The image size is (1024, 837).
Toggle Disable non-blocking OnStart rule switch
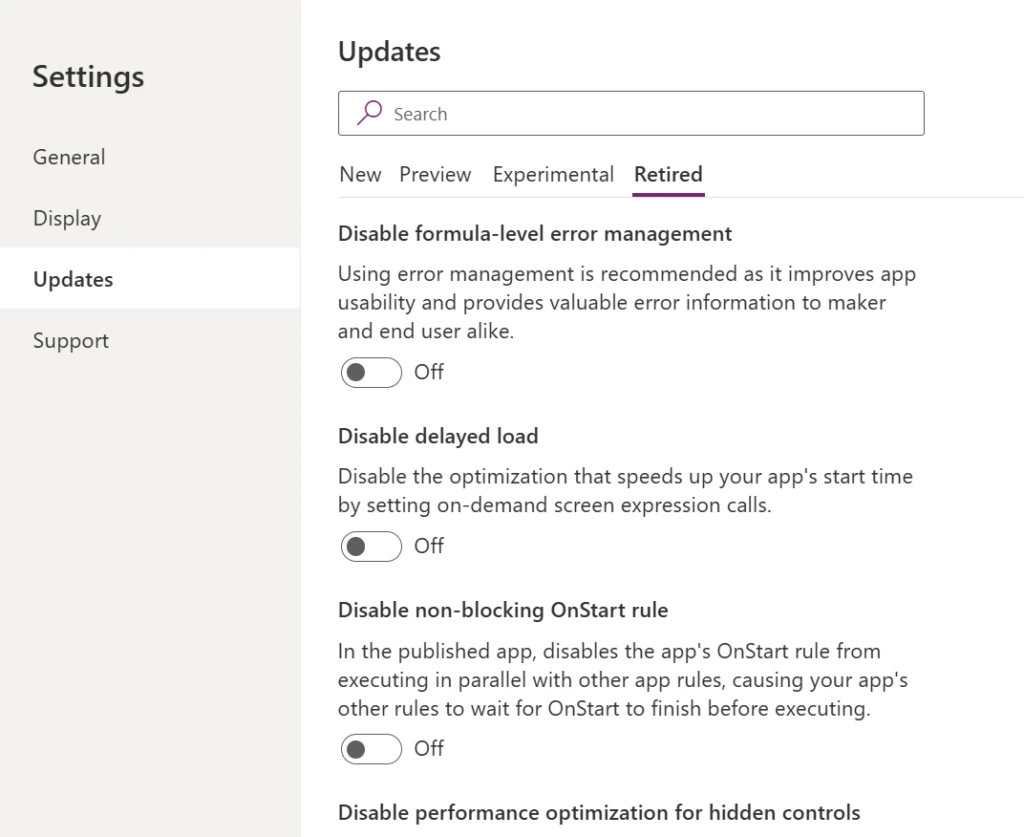click(371, 749)
